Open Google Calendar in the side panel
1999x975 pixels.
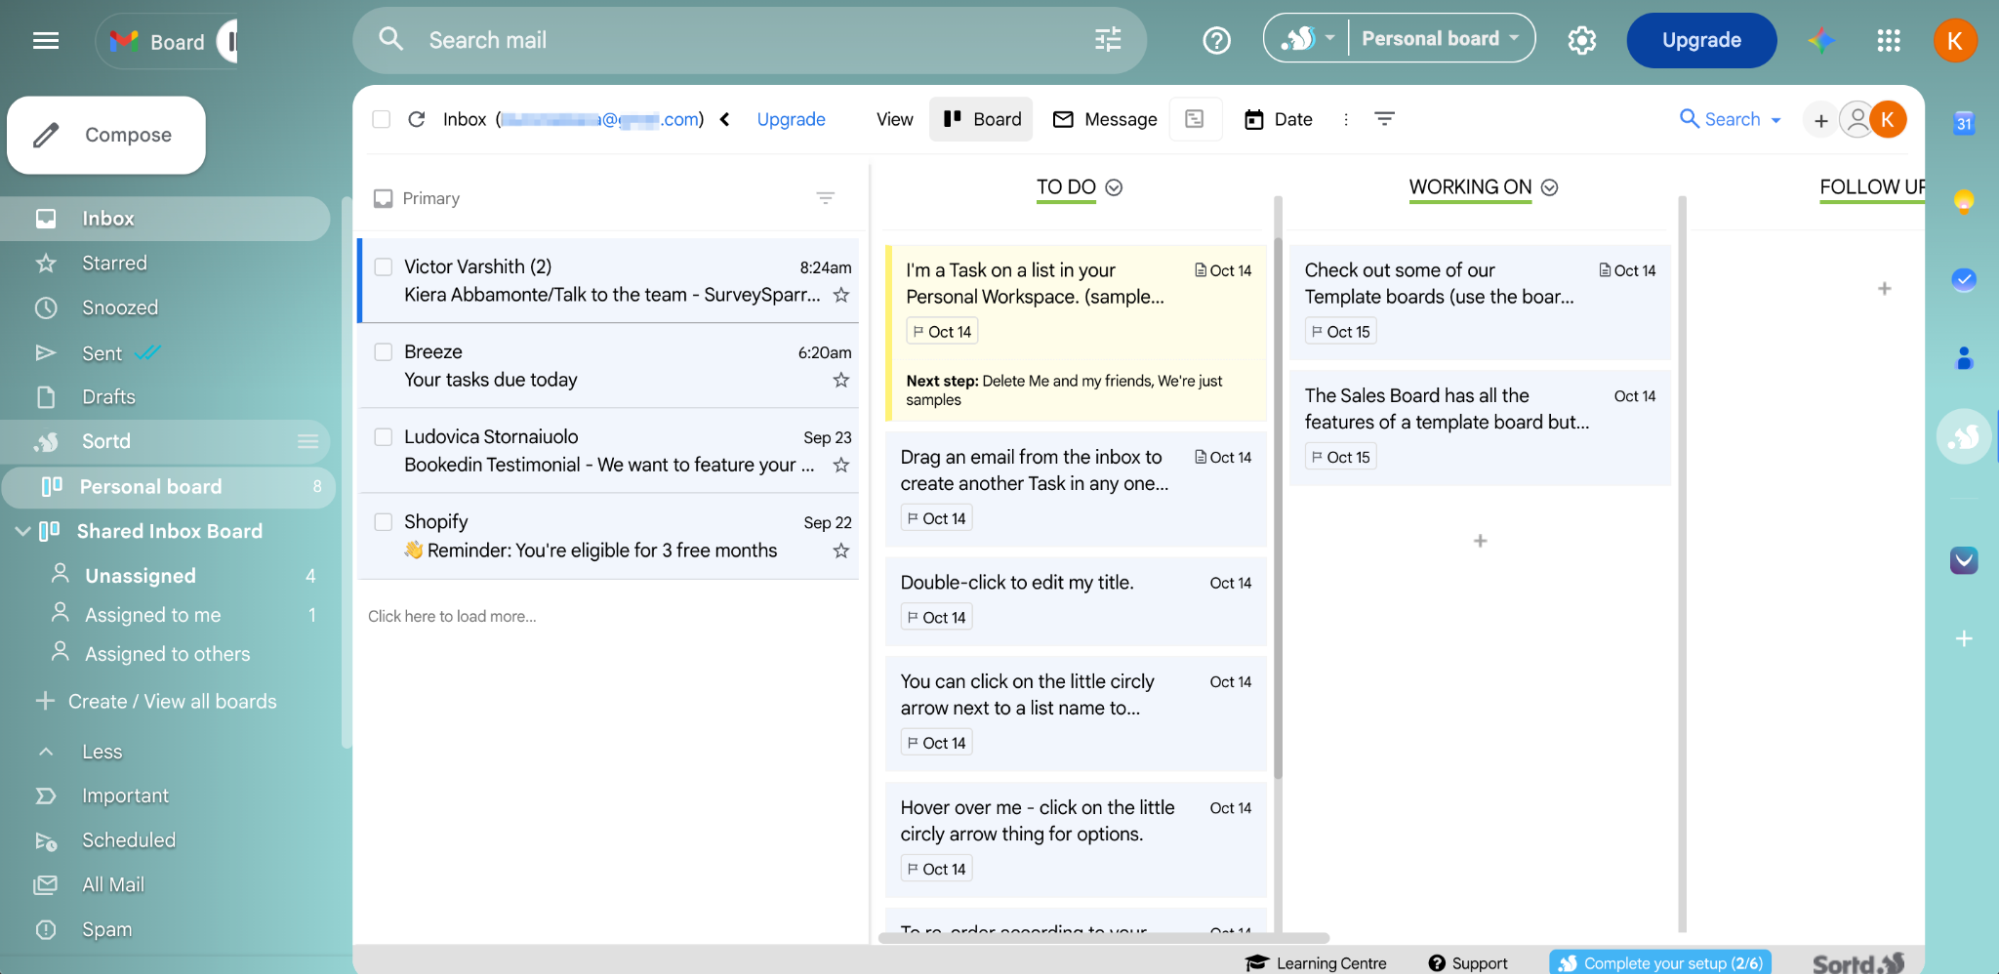(x=1963, y=123)
